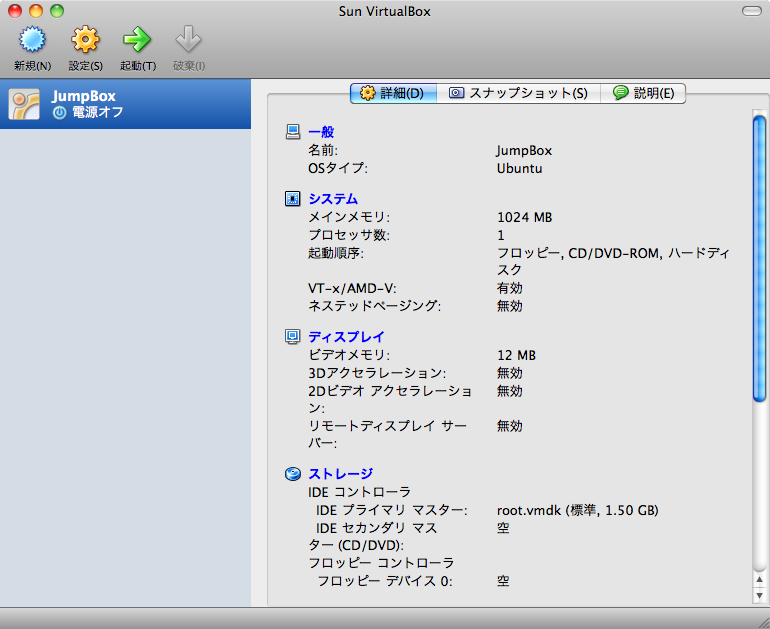The height and width of the screenshot is (629, 770).
Task: Click the 12 MB video memory value
Action: [x=516, y=355]
